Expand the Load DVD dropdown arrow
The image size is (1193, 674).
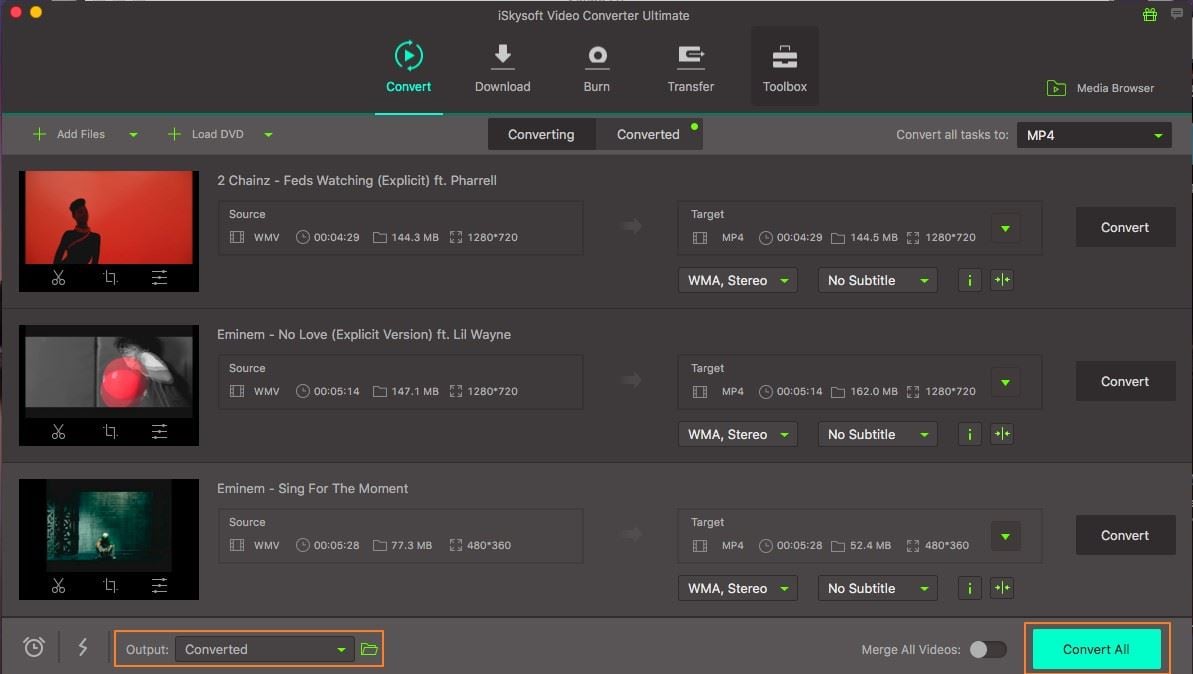click(x=268, y=135)
